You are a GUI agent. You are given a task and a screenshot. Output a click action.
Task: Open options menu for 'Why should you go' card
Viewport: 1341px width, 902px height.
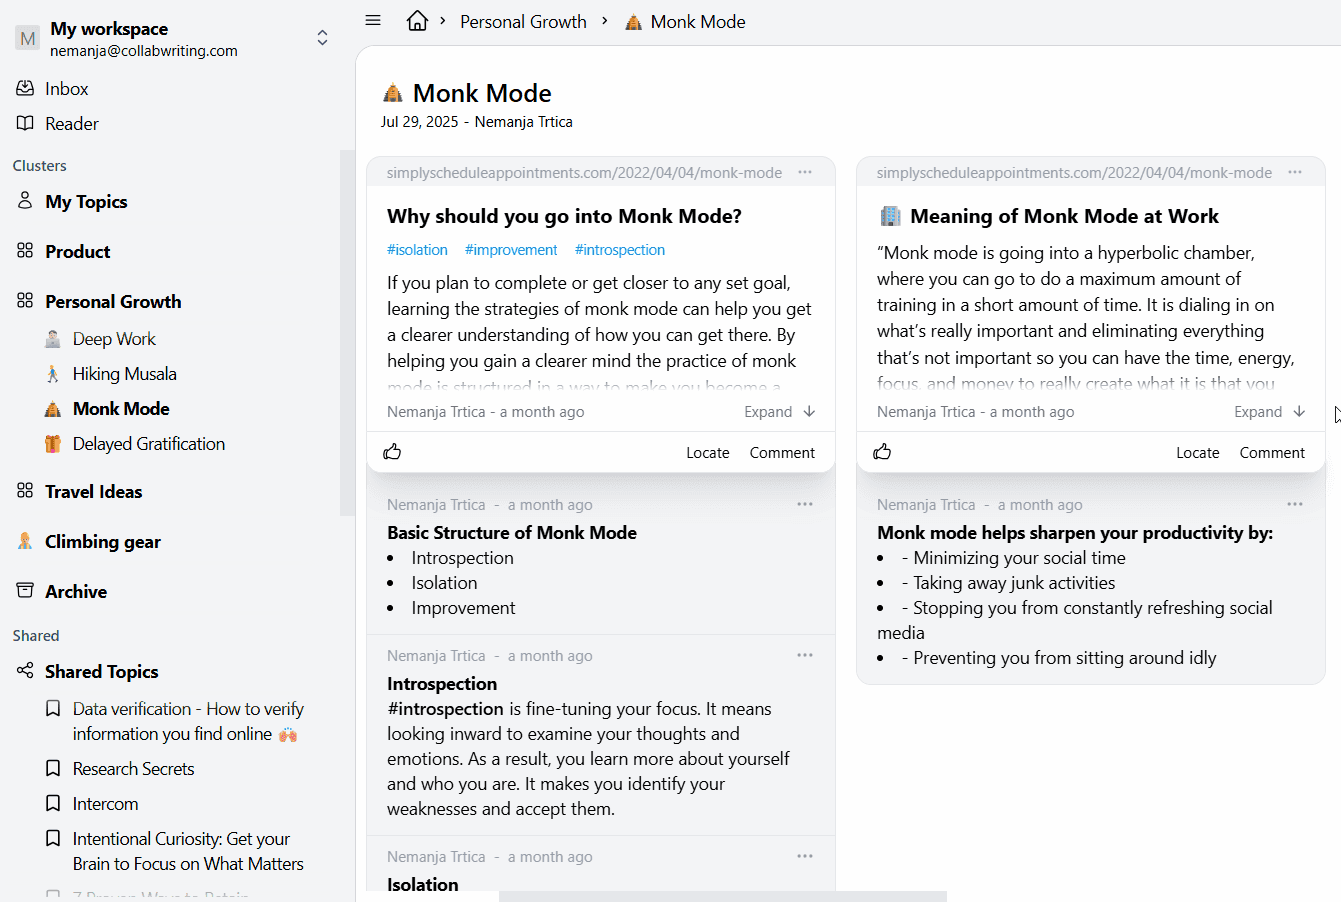point(805,172)
